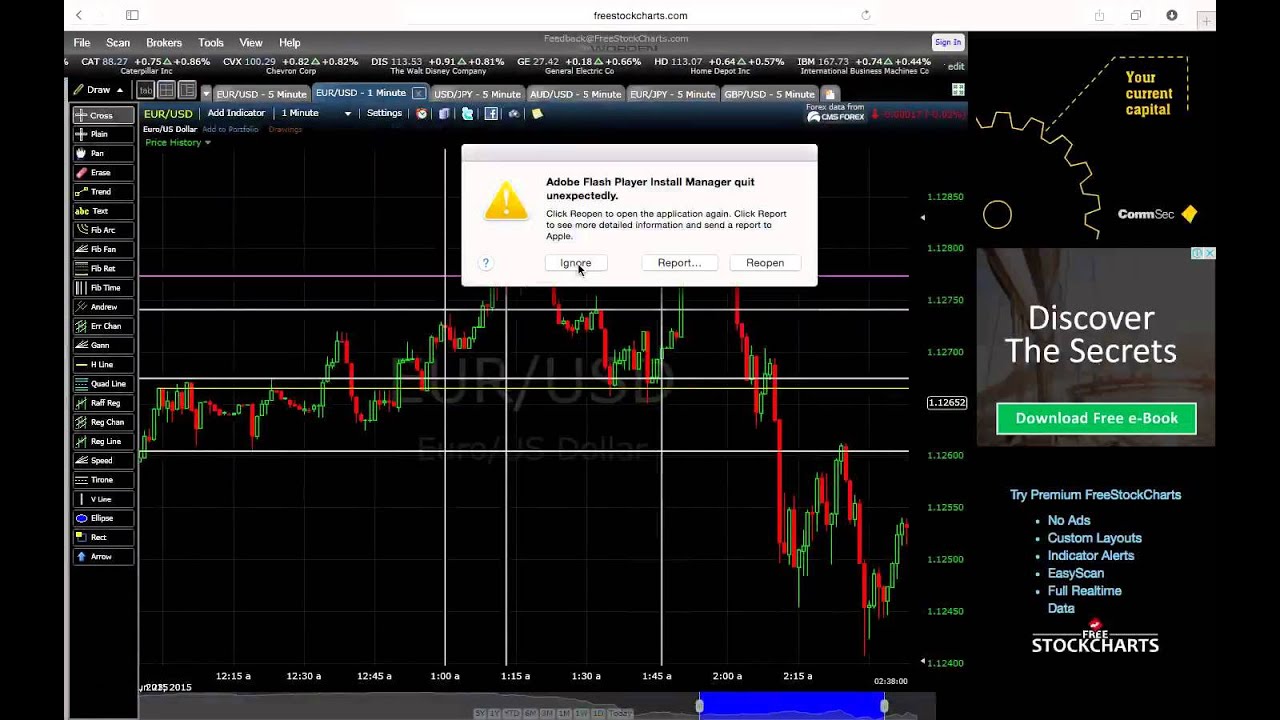This screenshot has width=1280, height=720.
Task: Click the yellow sticky note icon
Action: pos(537,114)
